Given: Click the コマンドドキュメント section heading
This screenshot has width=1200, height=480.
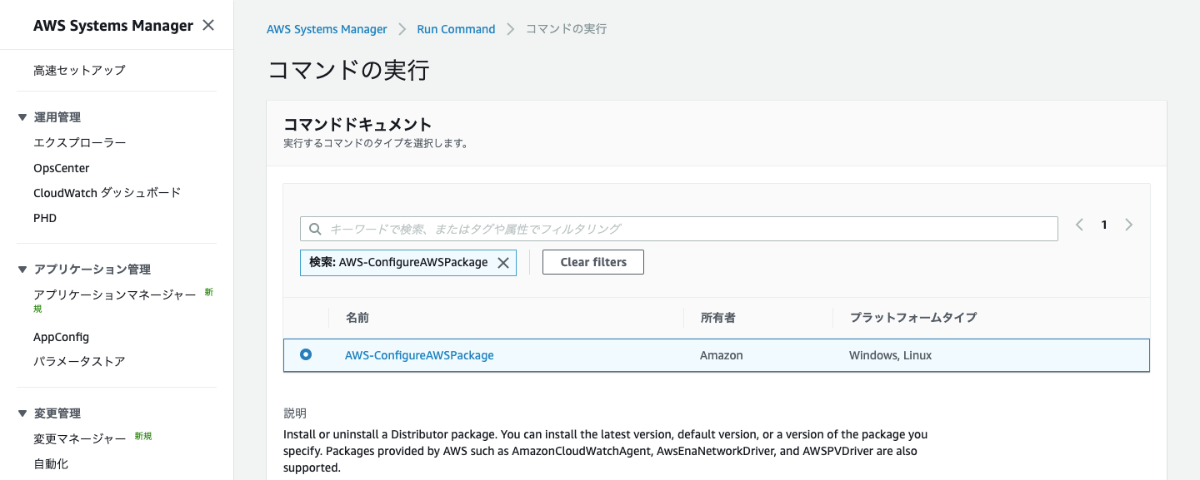Looking at the screenshot, I should pos(358,124).
